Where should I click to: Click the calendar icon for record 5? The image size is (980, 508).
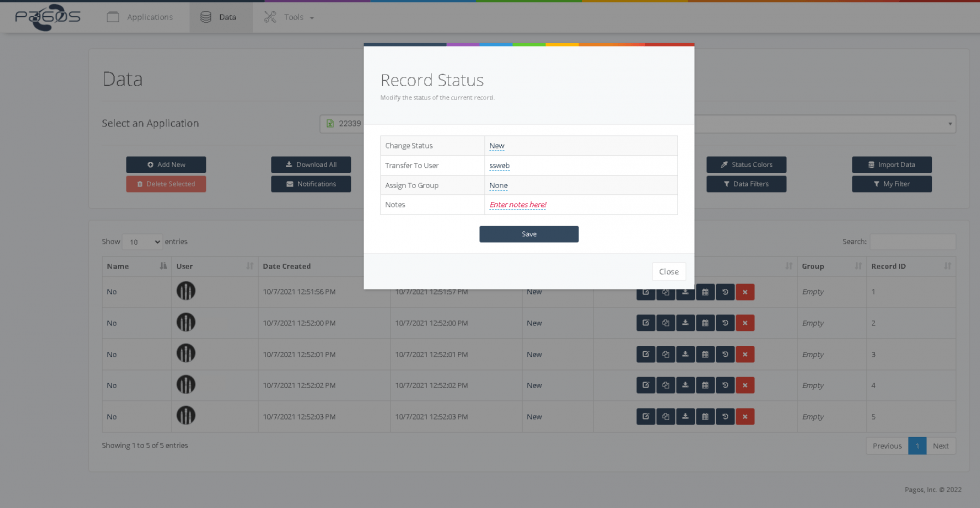(705, 416)
